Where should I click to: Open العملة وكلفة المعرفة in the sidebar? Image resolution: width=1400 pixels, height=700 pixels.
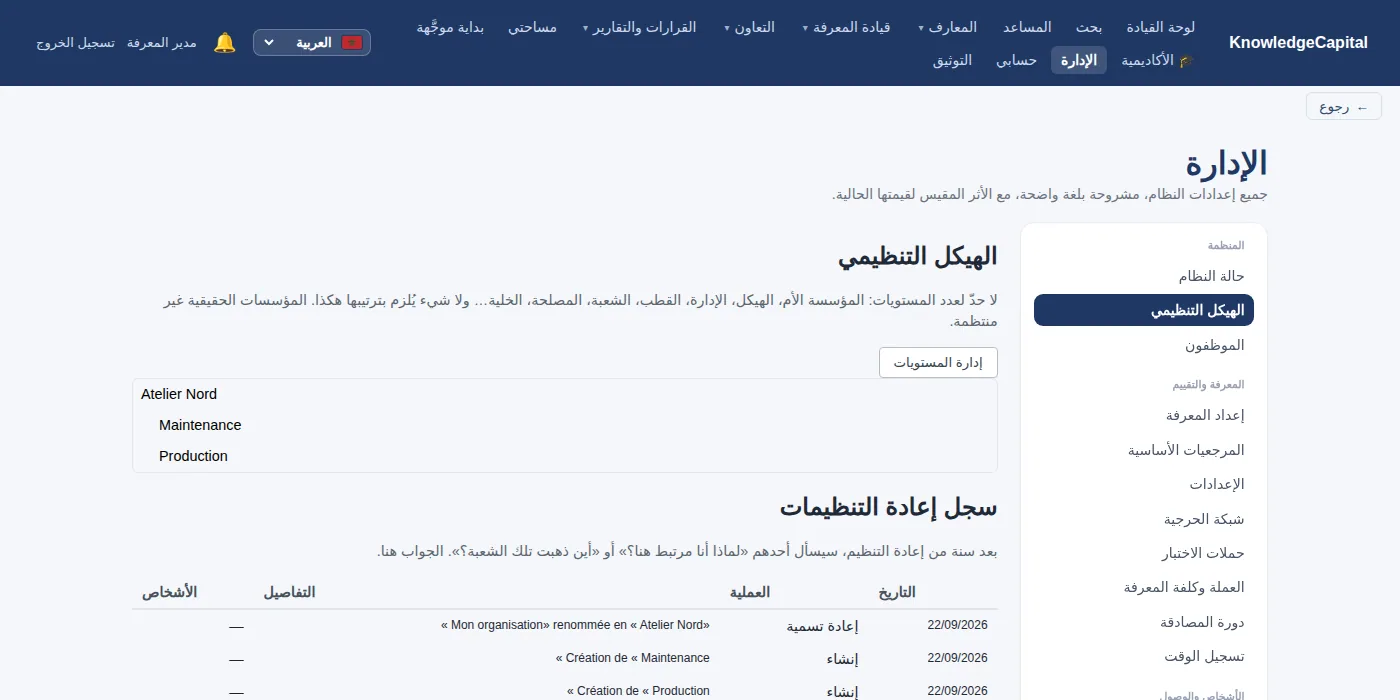coord(1144,587)
